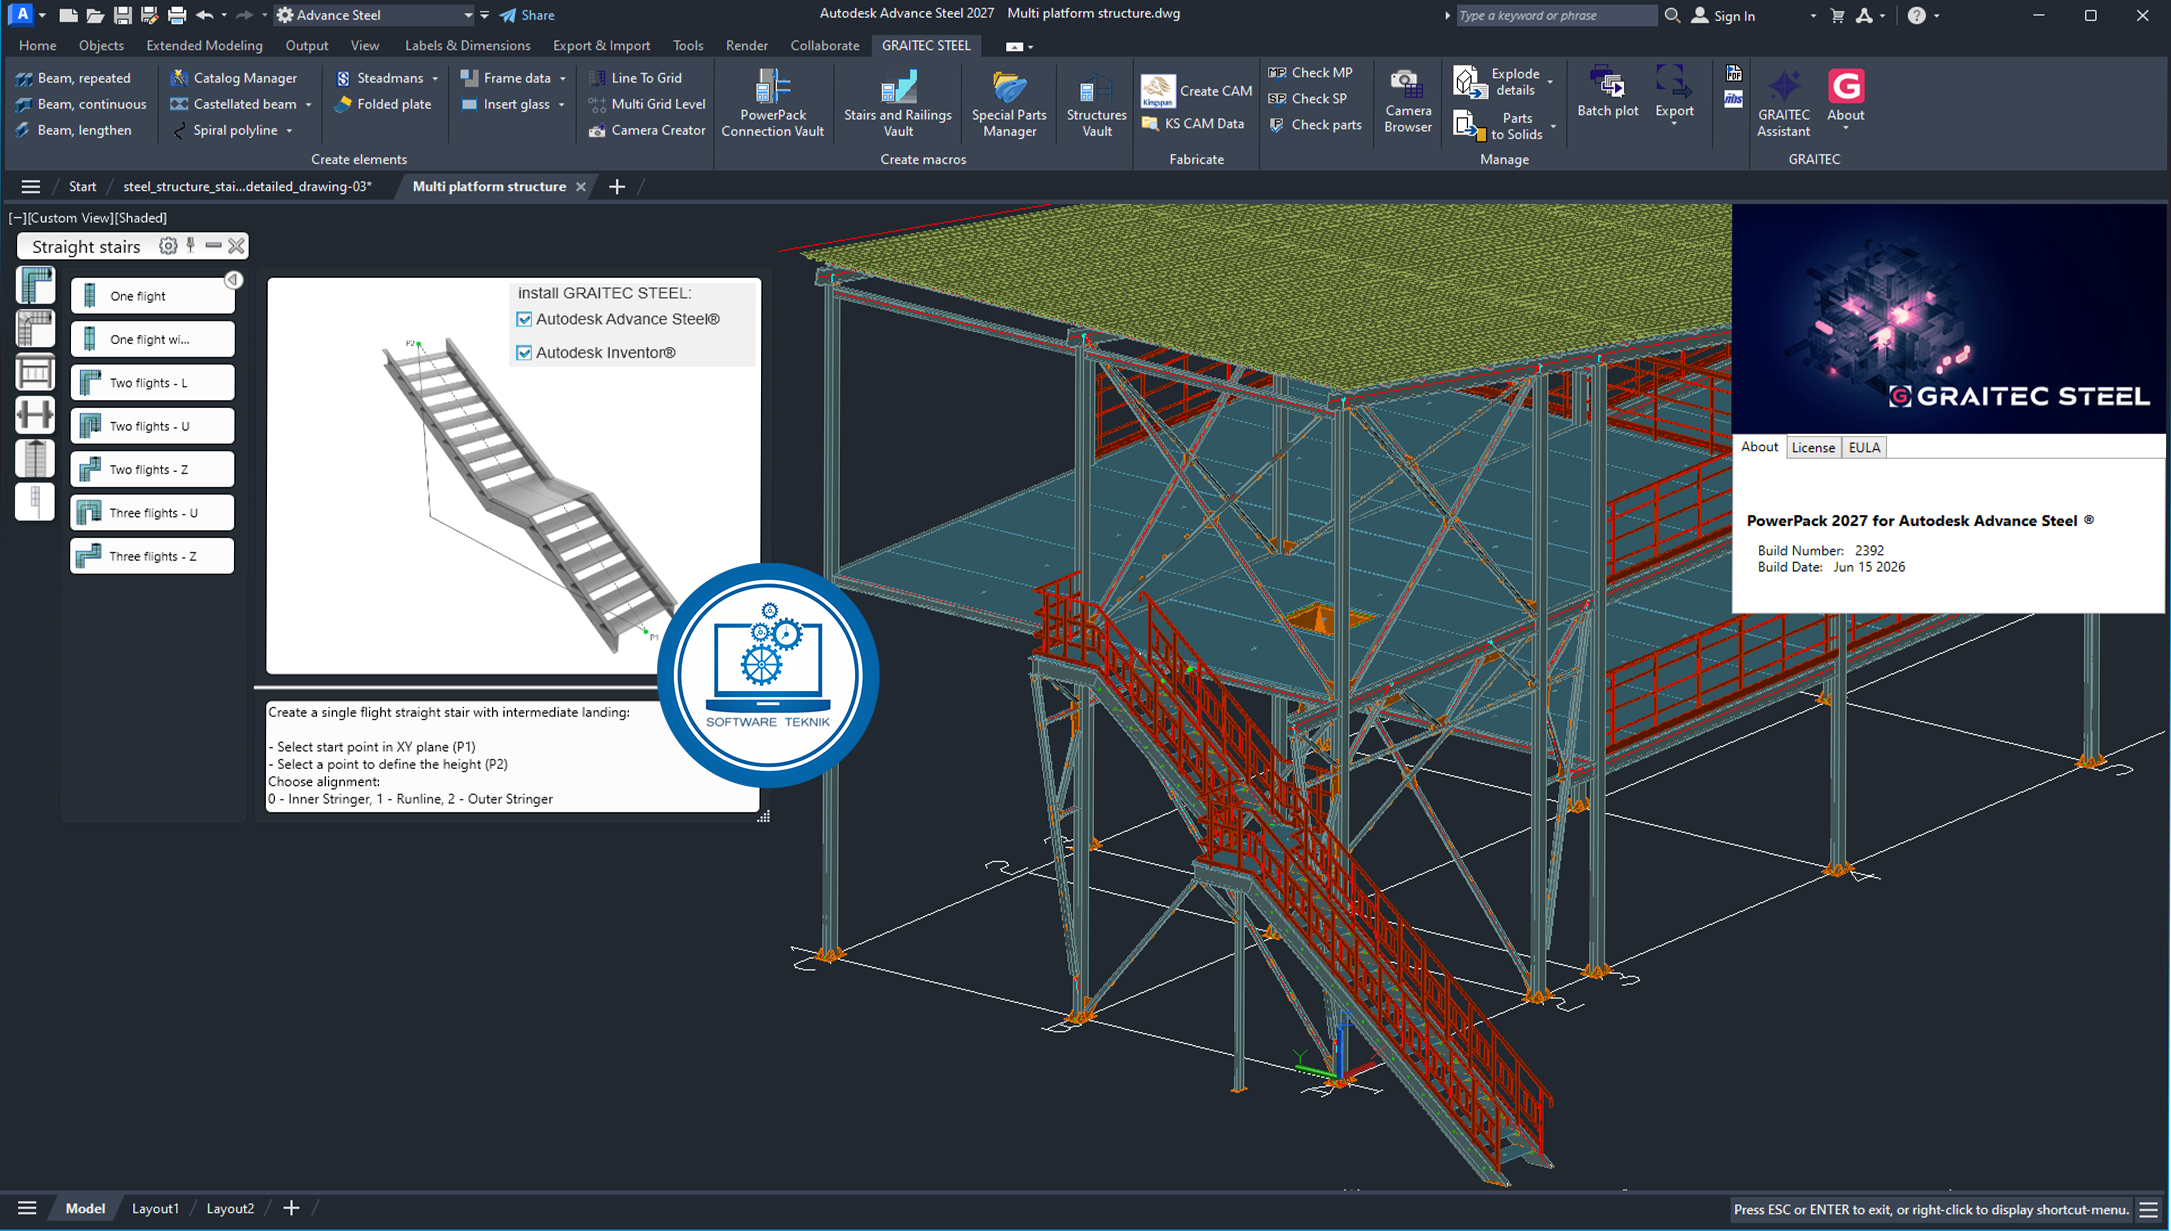This screenshot has width=2171, height=1231.
Task: Open the GRAITEC Assistant
Action: coord(1783,103)
